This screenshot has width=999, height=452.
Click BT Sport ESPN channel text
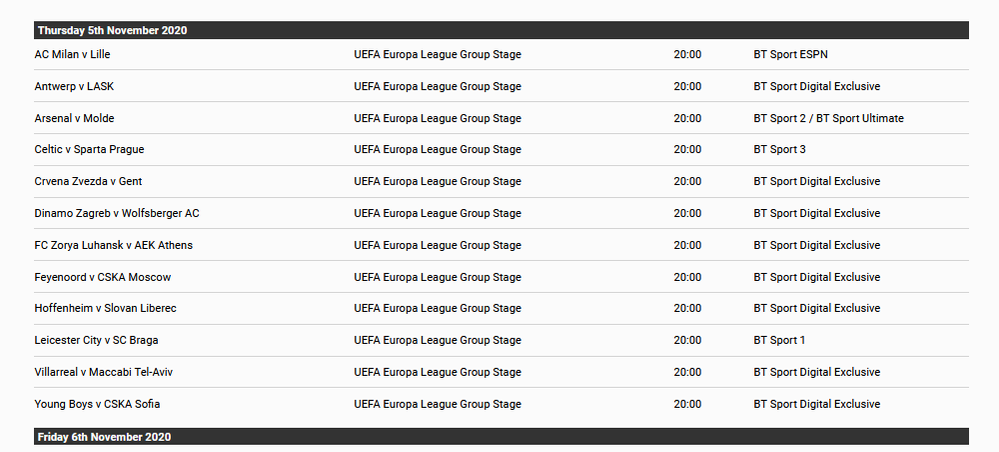point(790,54)
